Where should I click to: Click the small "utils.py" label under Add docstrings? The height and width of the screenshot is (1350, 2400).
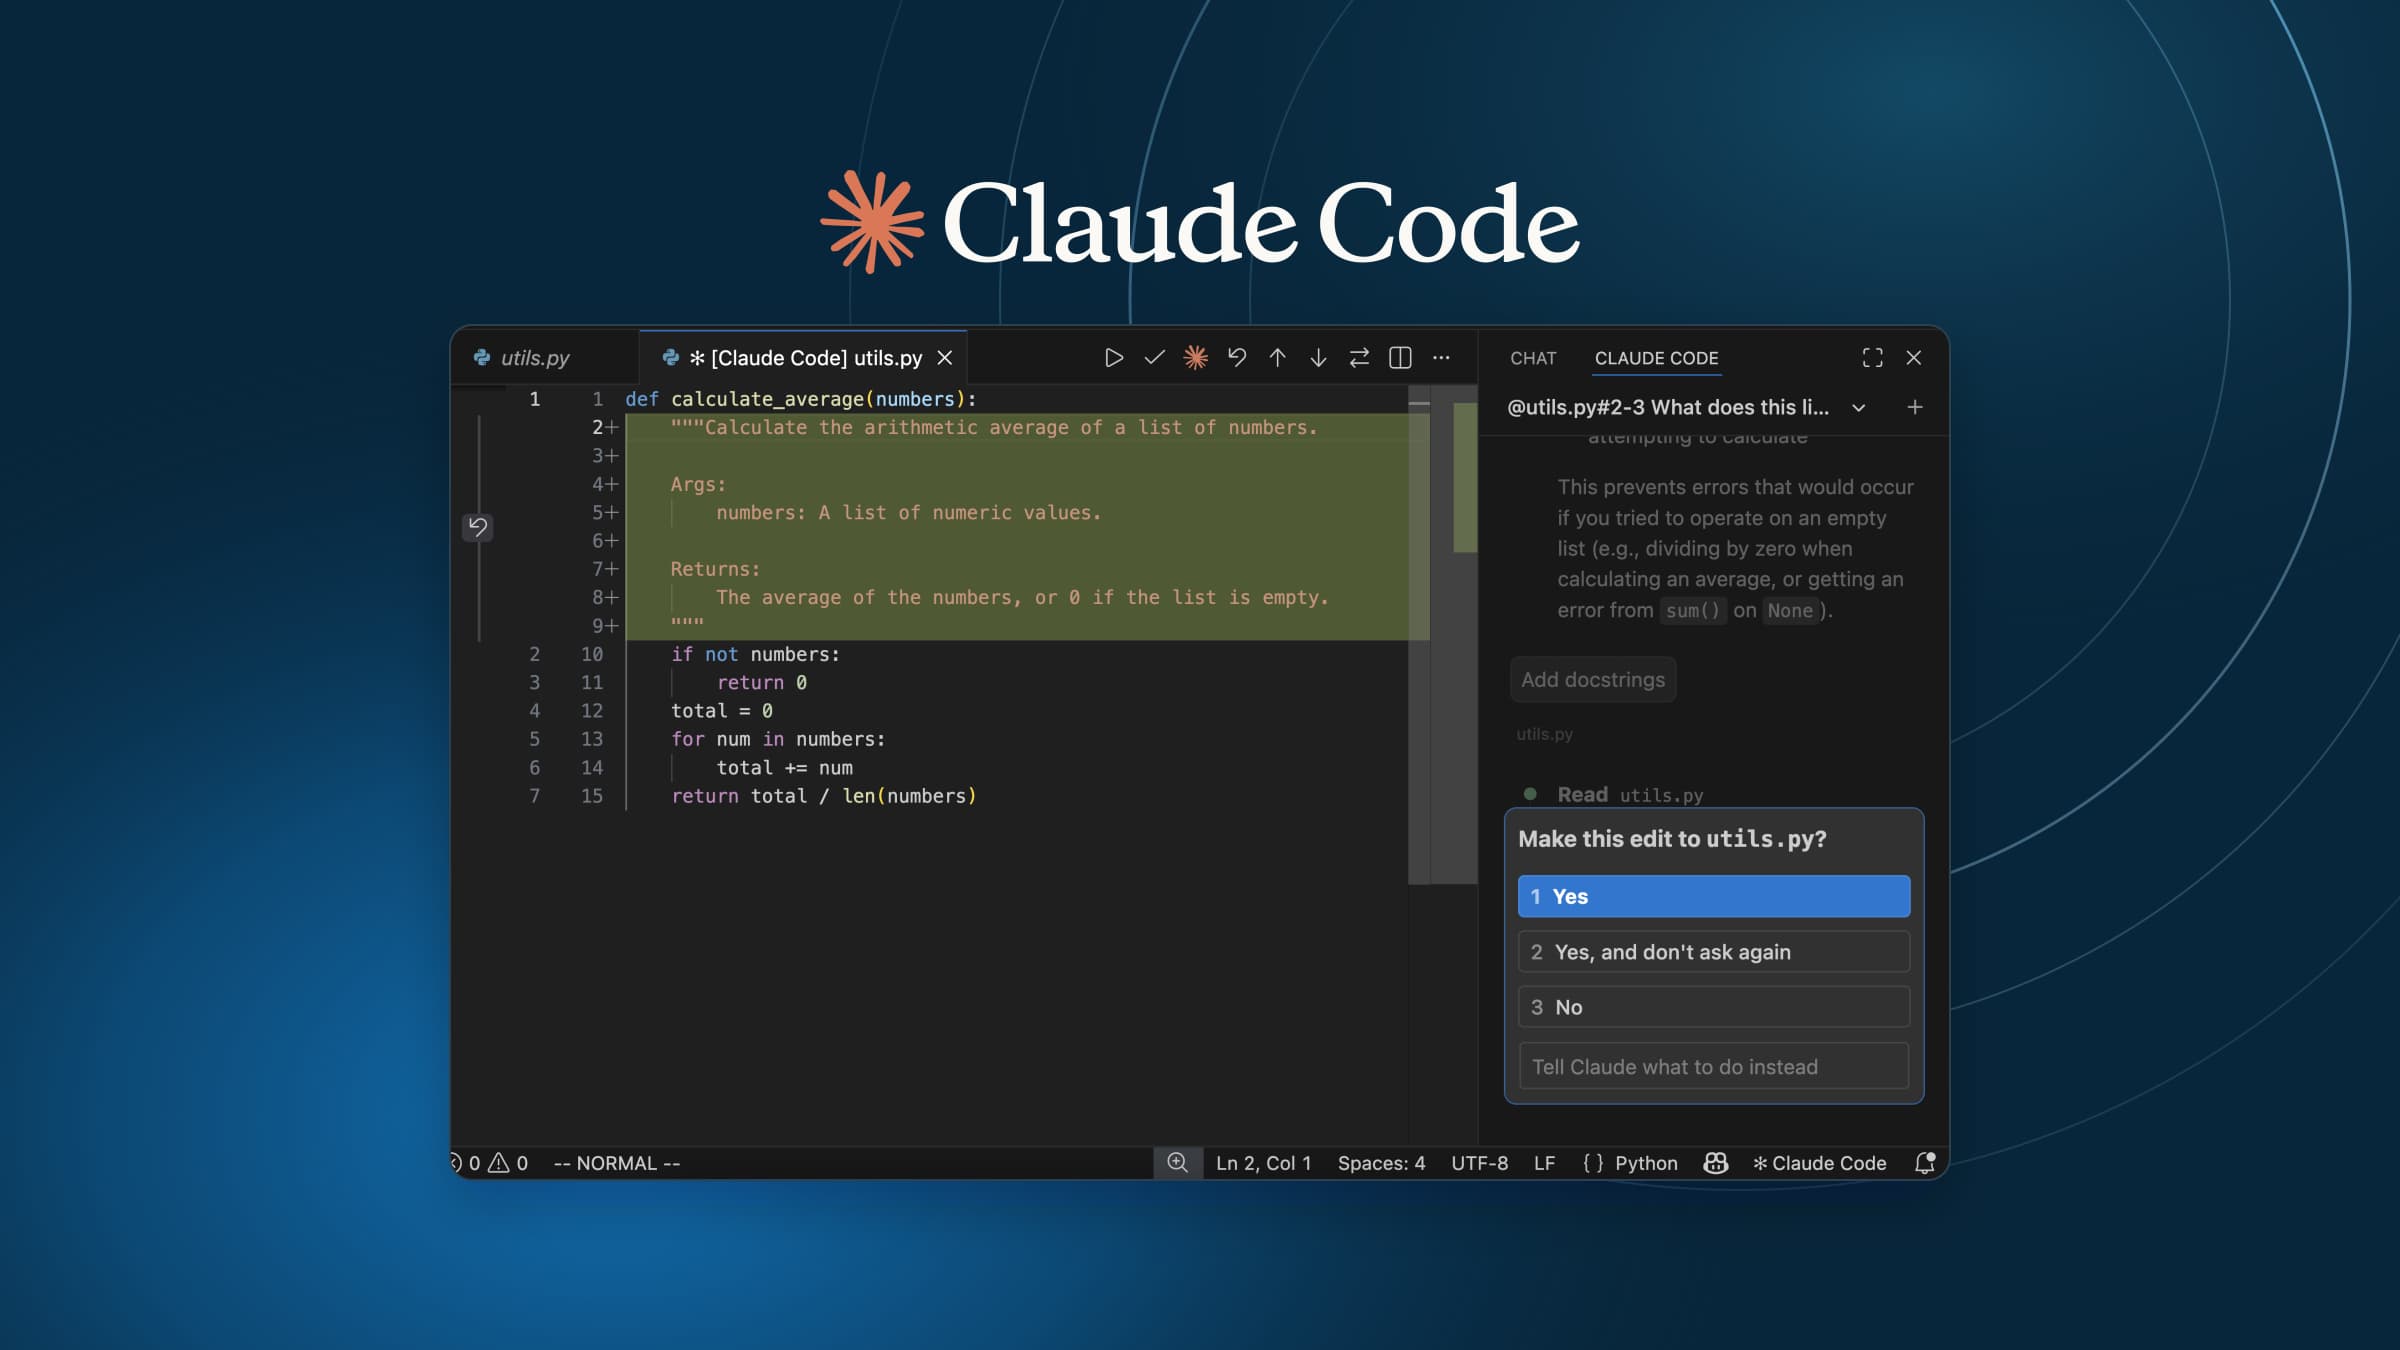(x=1544, y=734)
